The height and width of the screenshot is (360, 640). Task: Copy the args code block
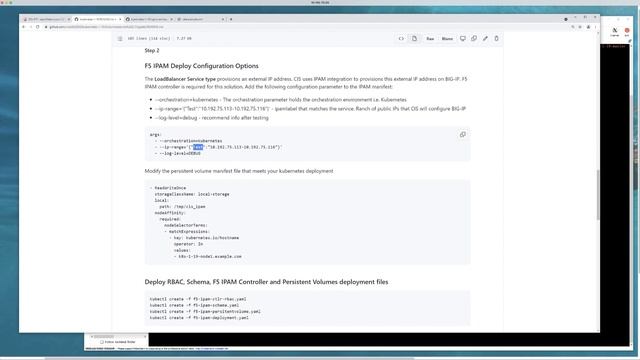click(x=462, y=134)
